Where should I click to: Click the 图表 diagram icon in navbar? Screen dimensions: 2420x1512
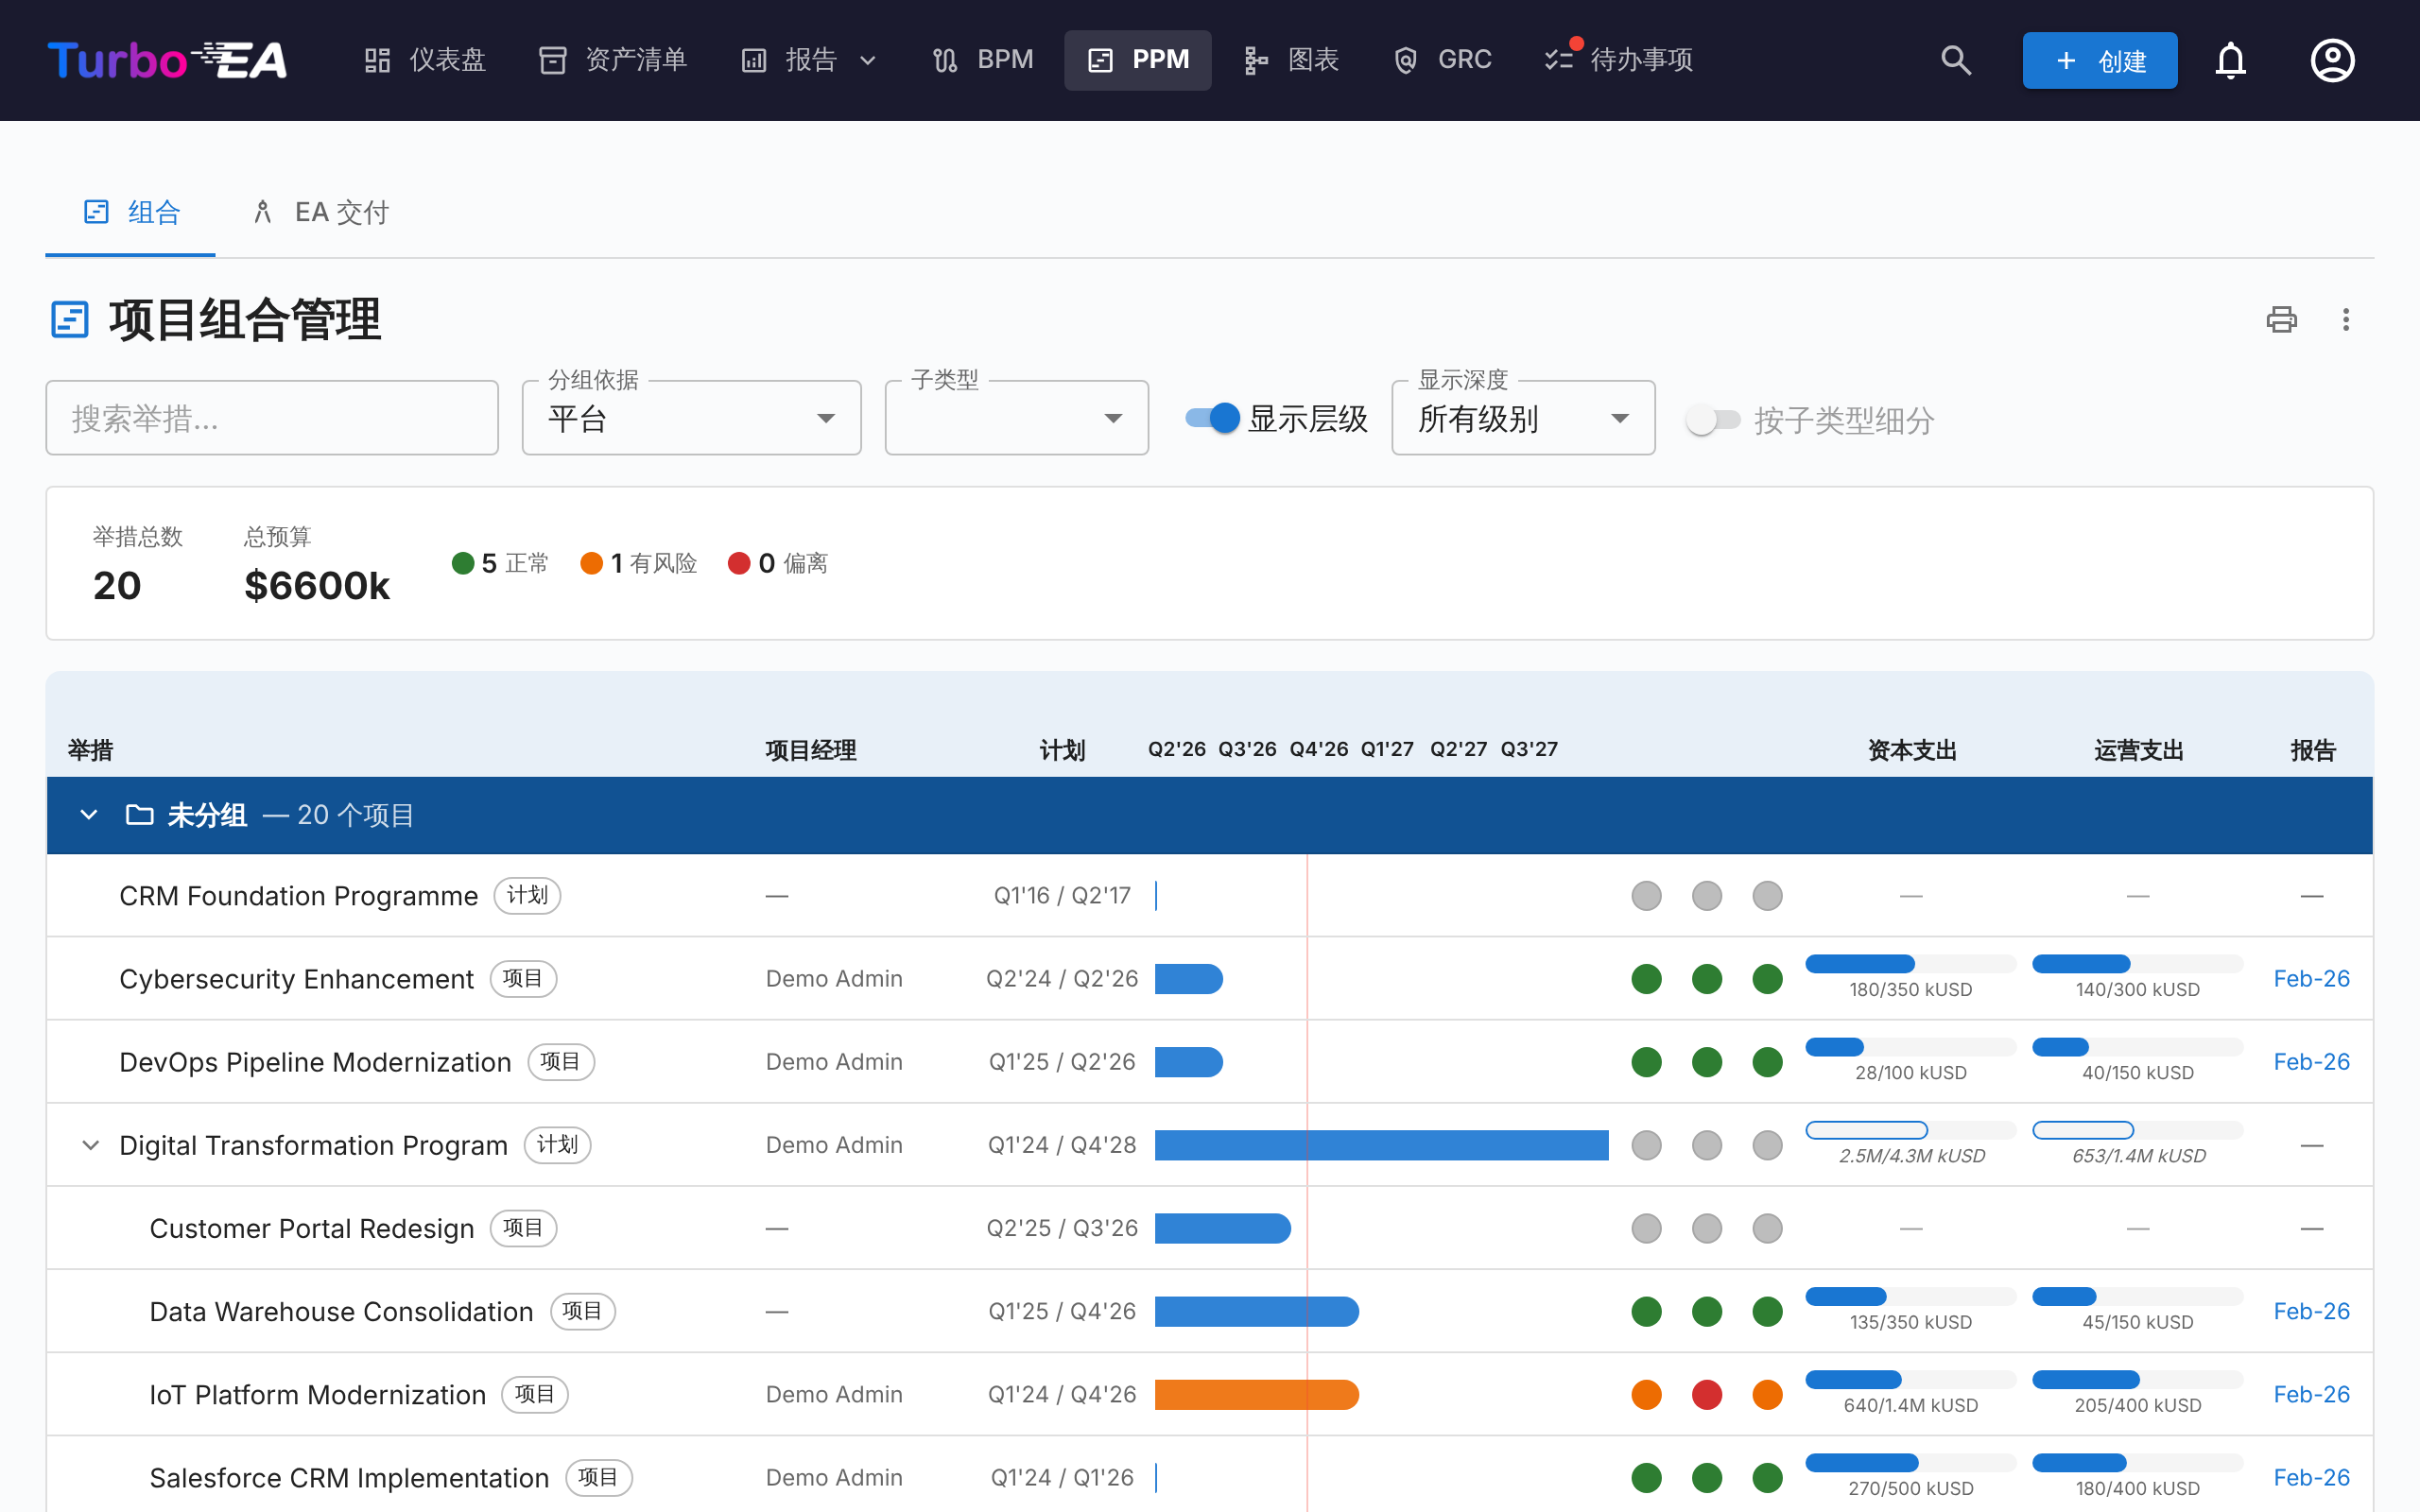[x=1256, y=60]
